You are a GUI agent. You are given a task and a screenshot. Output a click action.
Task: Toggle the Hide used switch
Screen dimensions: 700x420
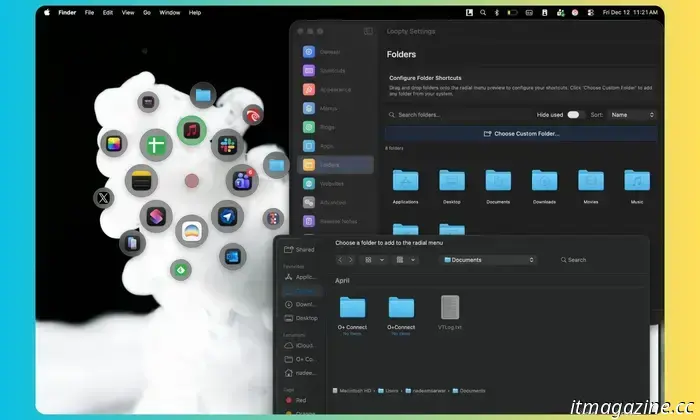coord(574,115)
